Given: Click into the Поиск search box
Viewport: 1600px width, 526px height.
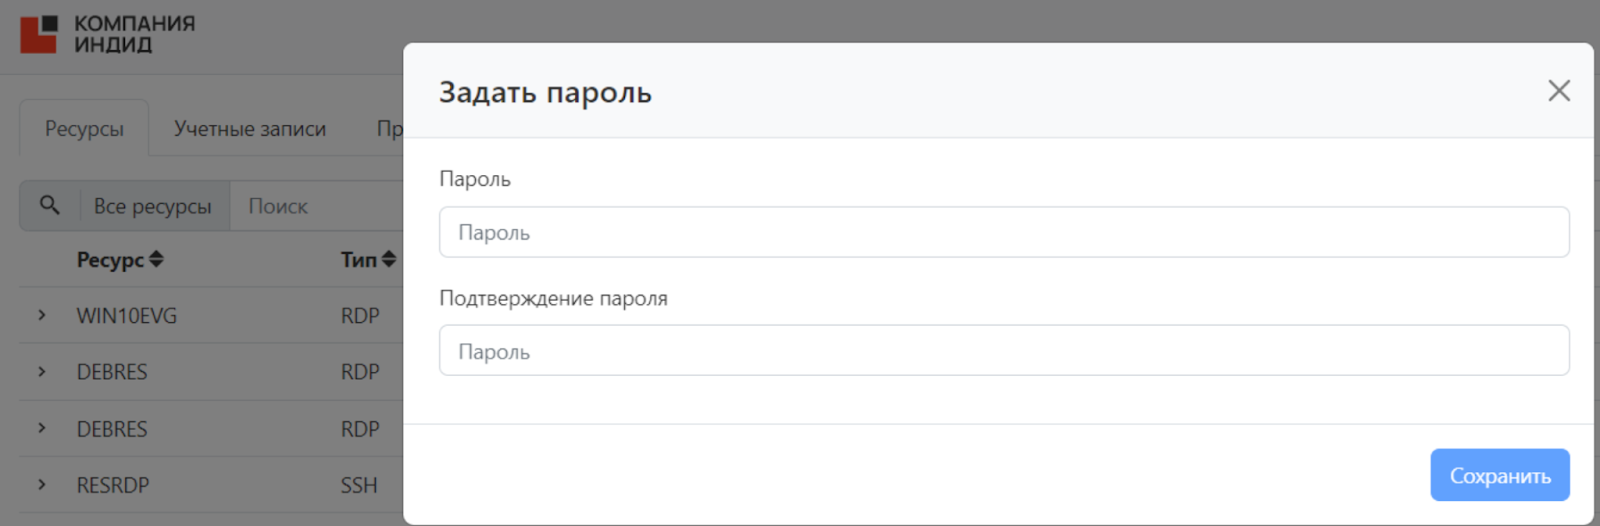Looking at the screenshot, I should coord(315,206).
